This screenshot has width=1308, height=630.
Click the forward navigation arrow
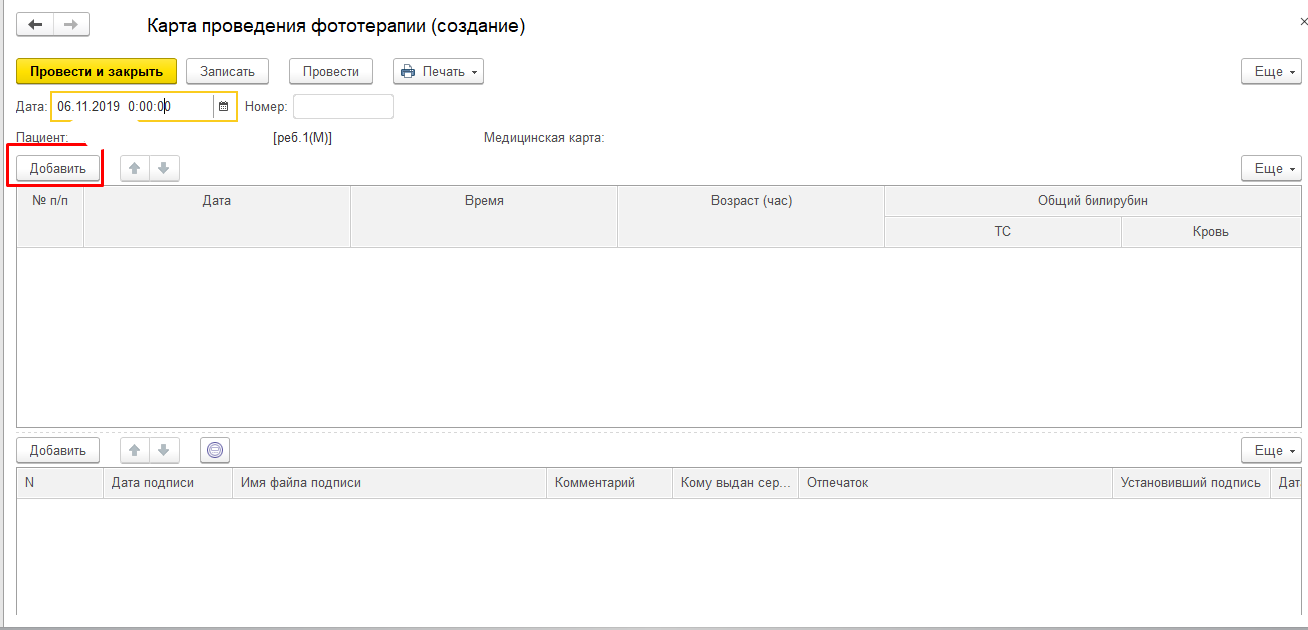tap(71, 25)
